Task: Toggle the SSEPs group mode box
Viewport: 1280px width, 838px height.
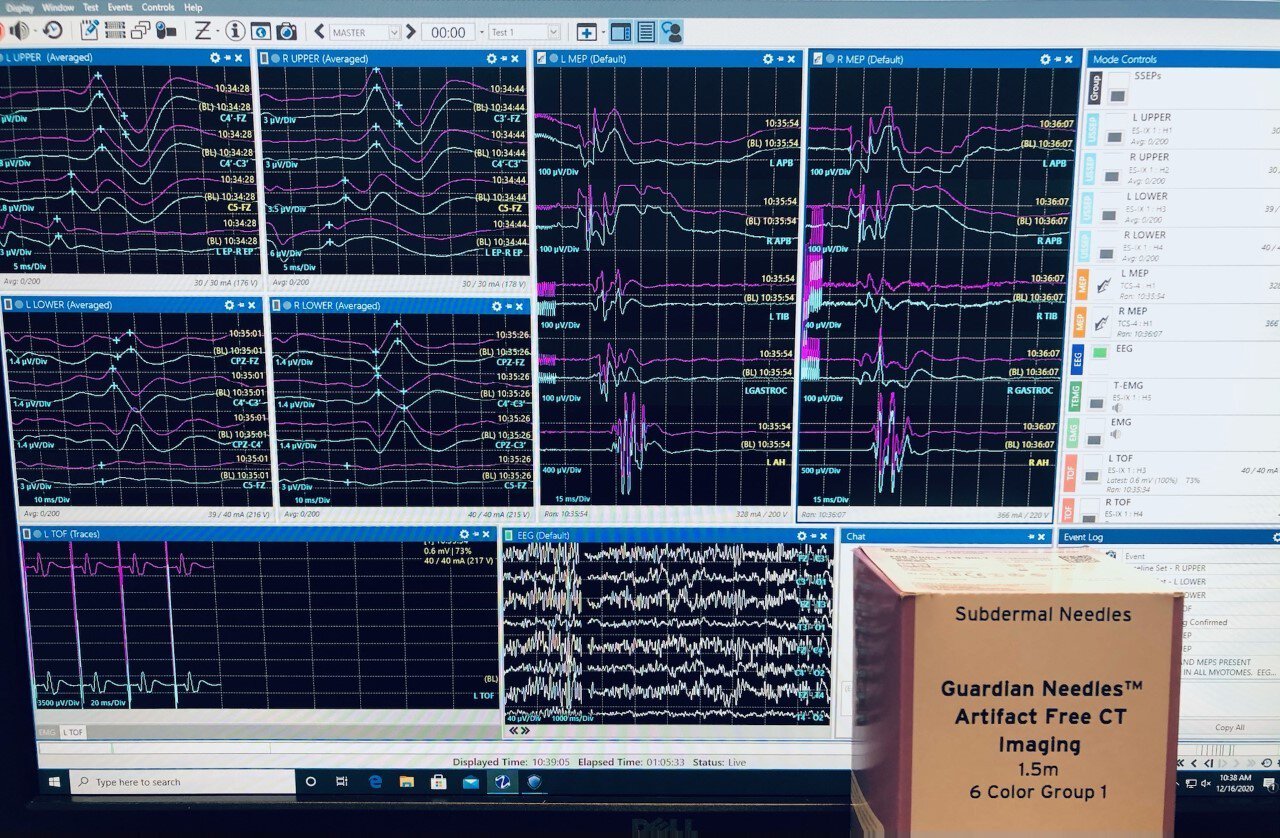Action: [x=1118, y=95]
